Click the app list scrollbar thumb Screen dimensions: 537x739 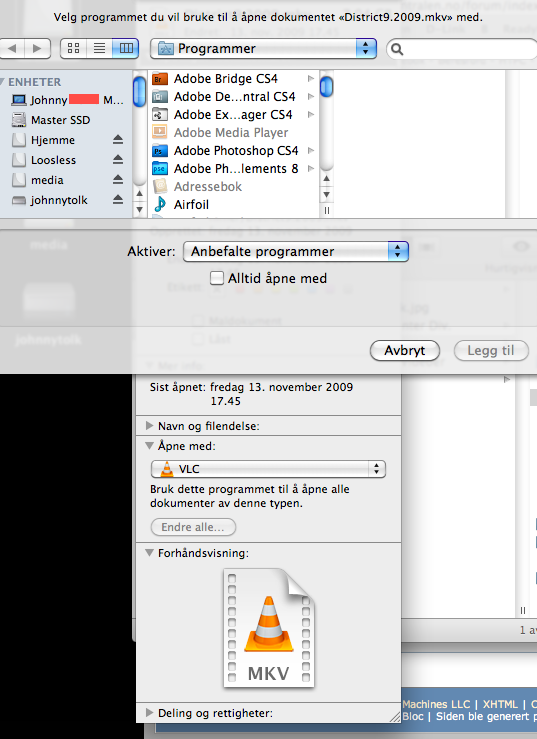click(x=326, y=86)
